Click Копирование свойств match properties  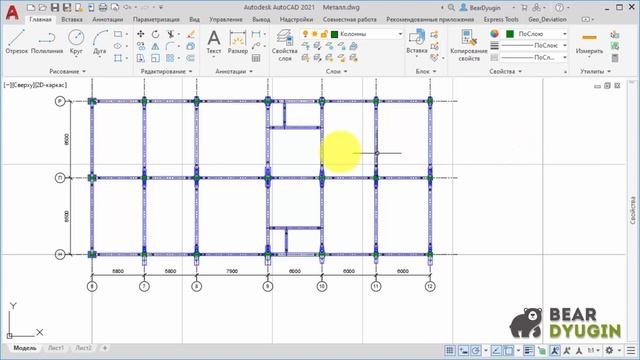[469, 45]
